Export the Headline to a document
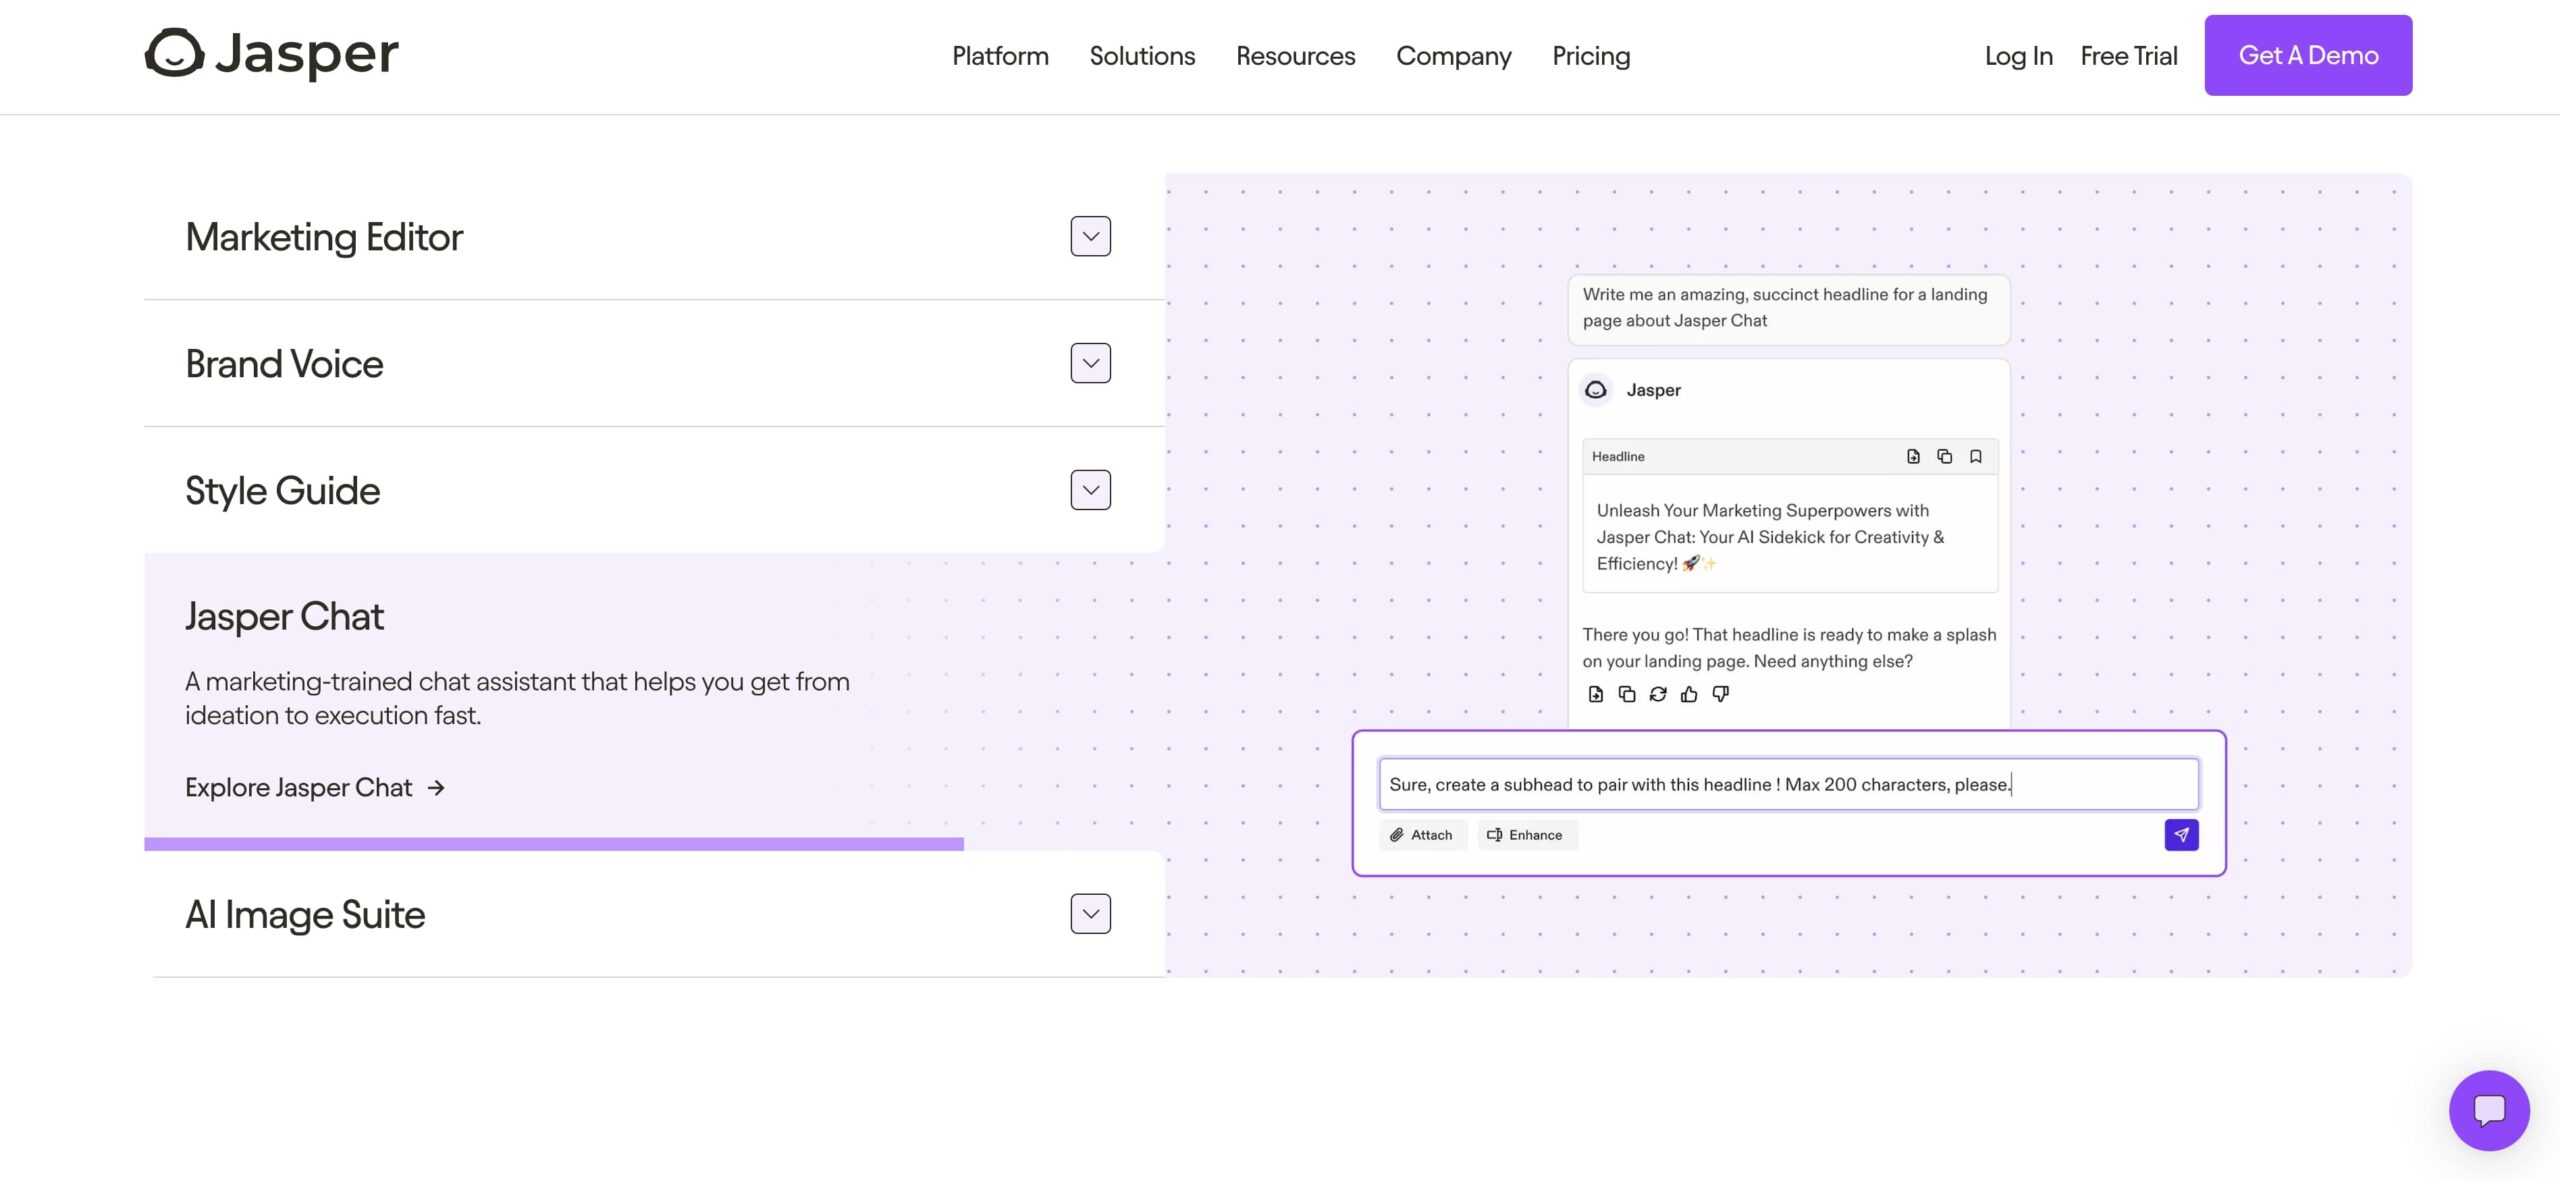Viewport: 2560px width, 1181px height. (1914, 456)
